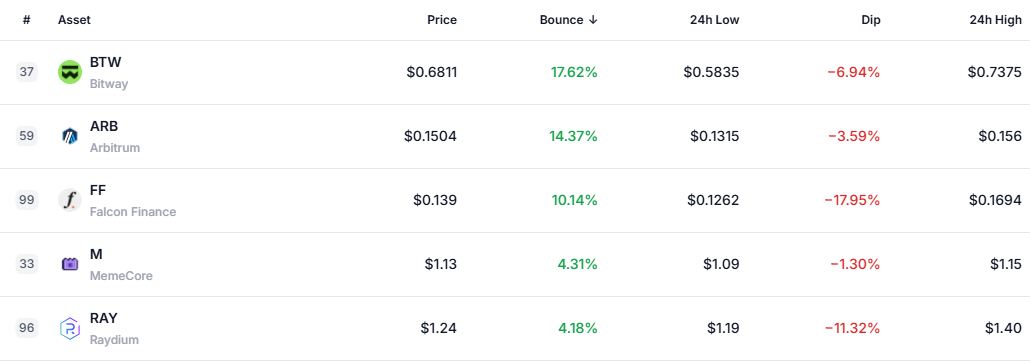The image size is (1030, 364).
Task: Open the MemeCore asset name link
Action: (122, 275)
